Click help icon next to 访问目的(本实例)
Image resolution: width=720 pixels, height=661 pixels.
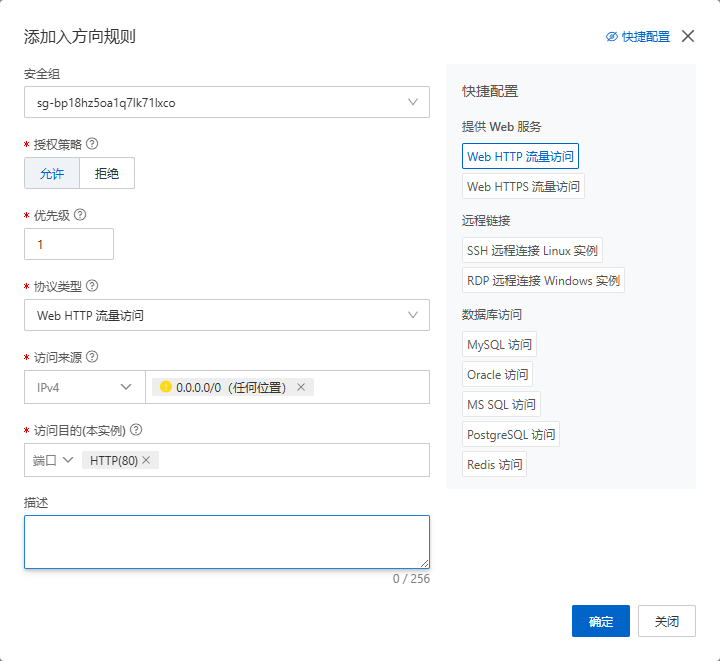tap(136, 430)
